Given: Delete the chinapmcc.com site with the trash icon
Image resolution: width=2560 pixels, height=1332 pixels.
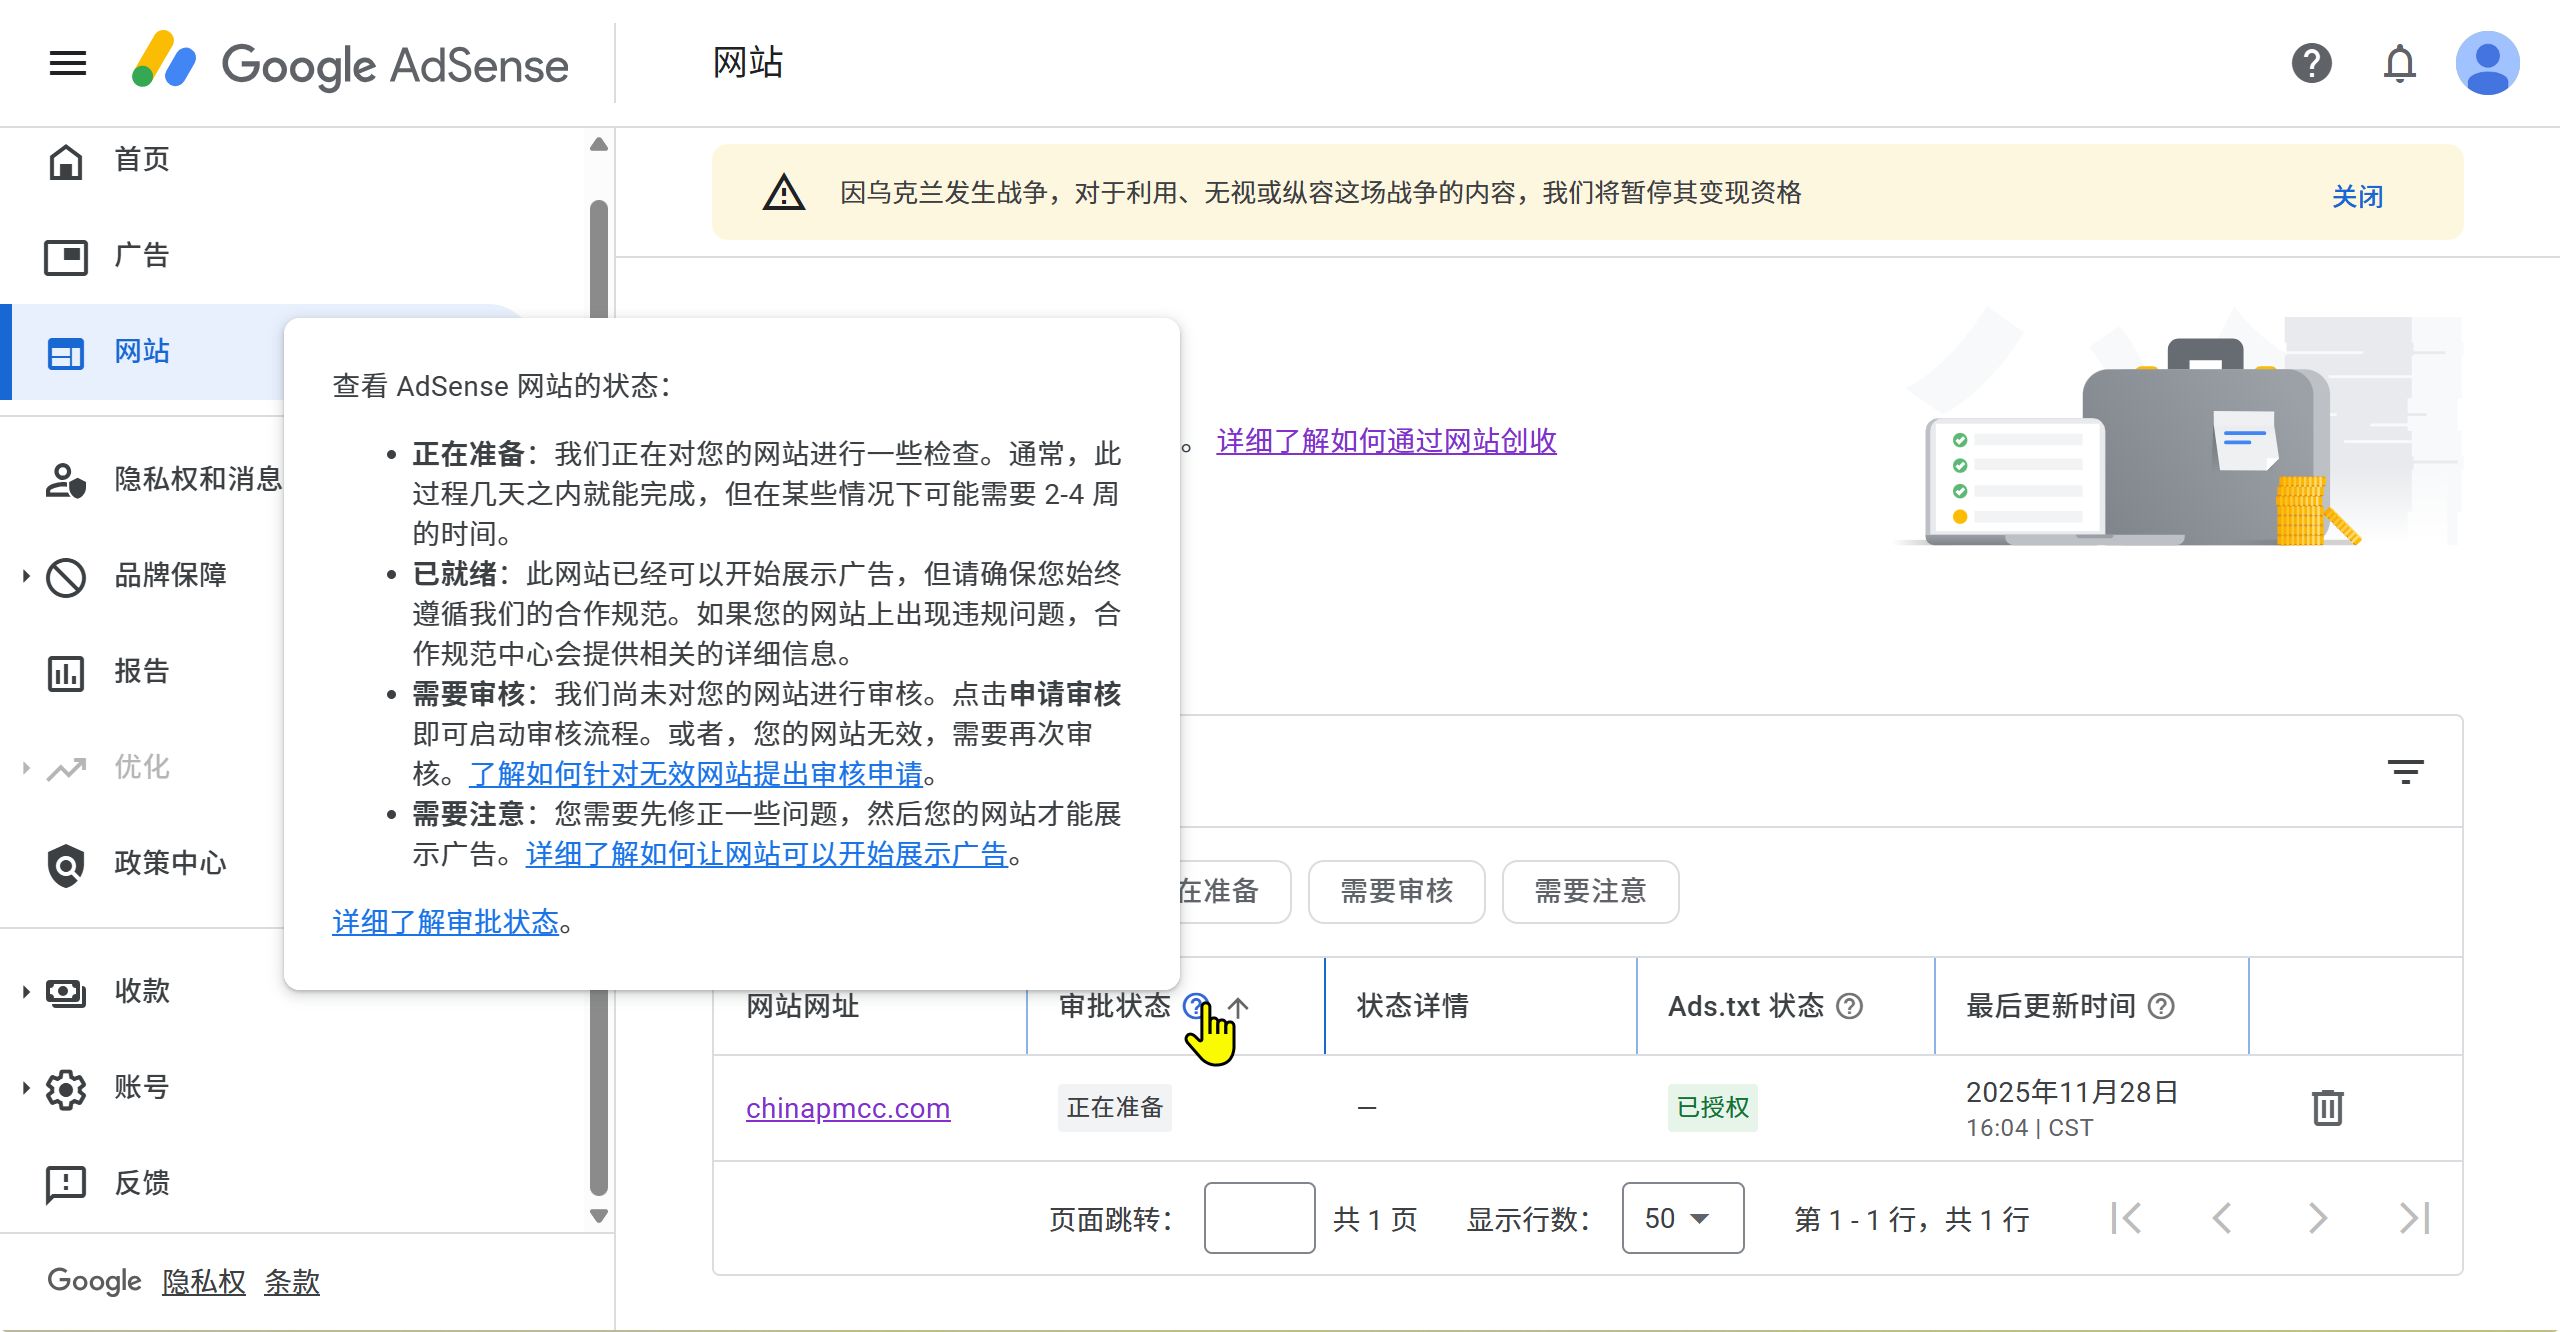Looking at the screenshot, I should pyautogui.click(x=2327, y=1107).
